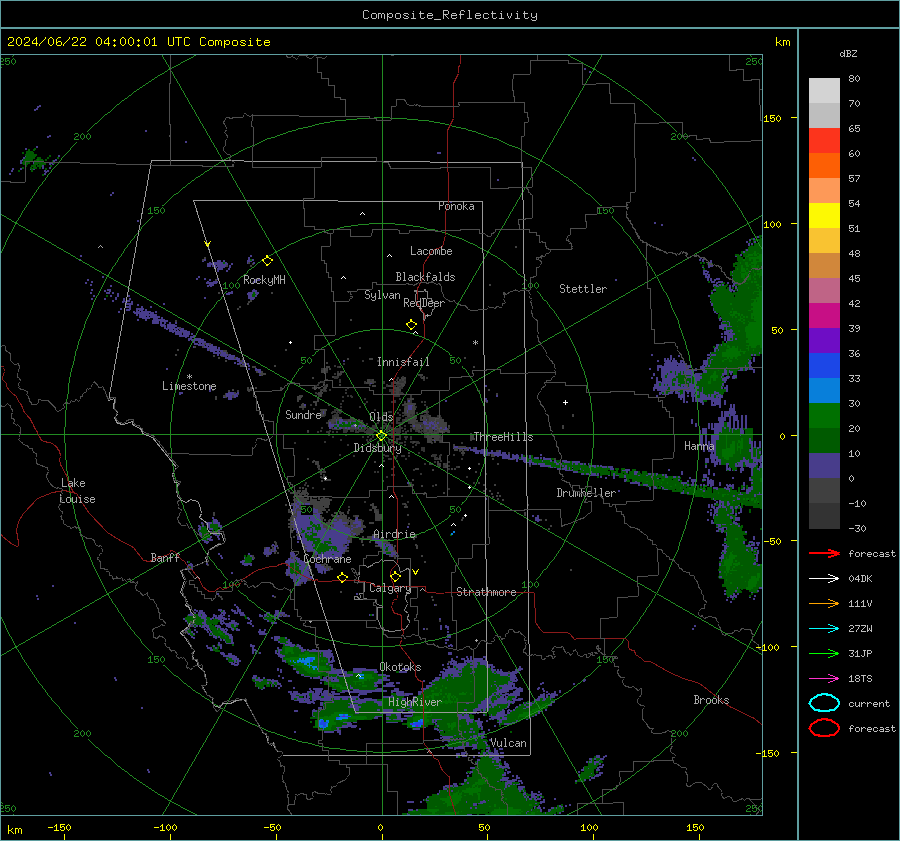900x841 pixels.
Task: Click the Limestone label
Action: click(189, 386)
